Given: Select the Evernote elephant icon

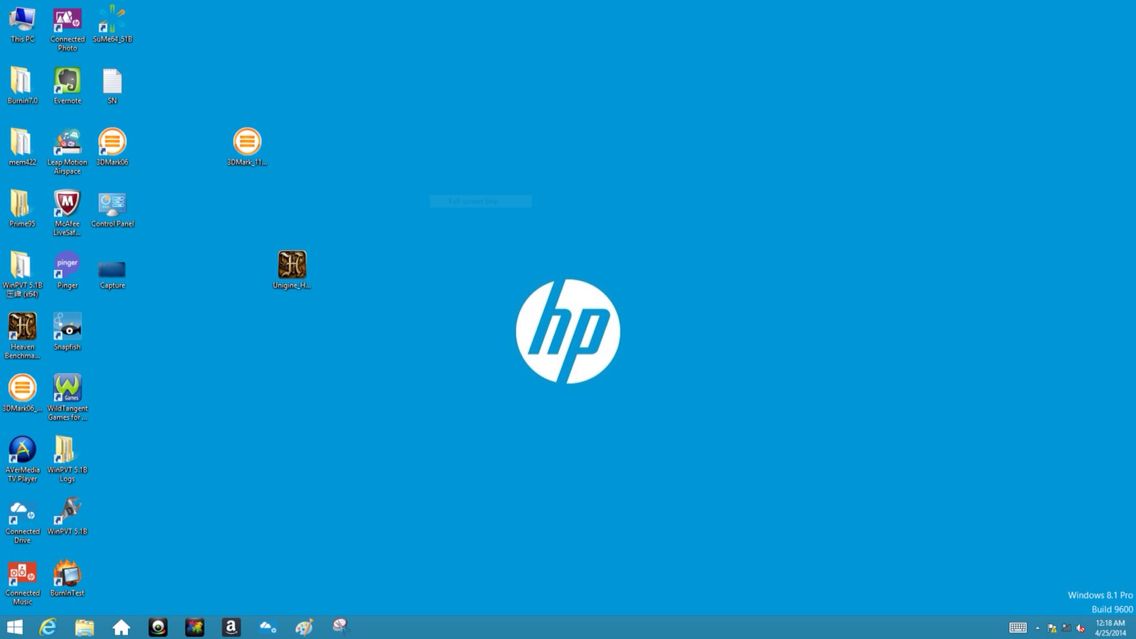Looking at the screenshot, I should pyautogui.click(x=67, y=86).
